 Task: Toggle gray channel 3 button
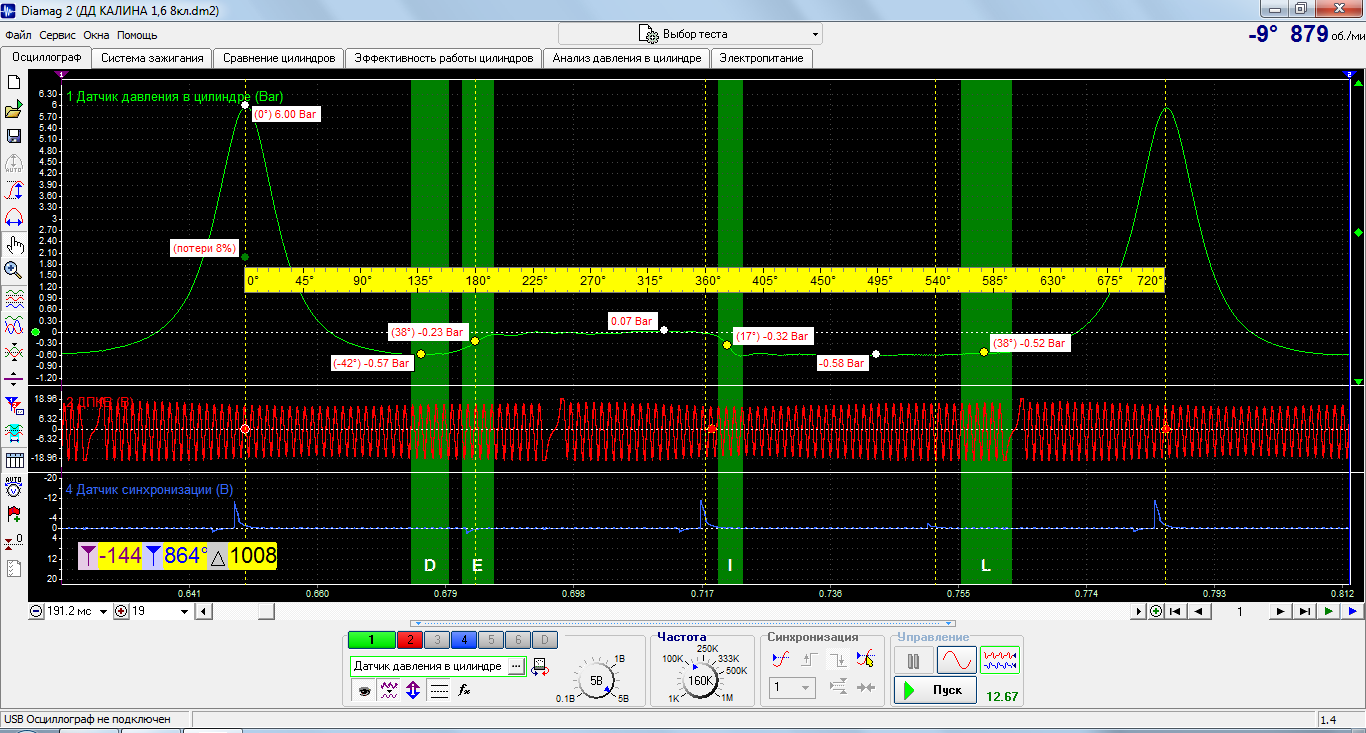pyautogui.click(x=436, y=640)
